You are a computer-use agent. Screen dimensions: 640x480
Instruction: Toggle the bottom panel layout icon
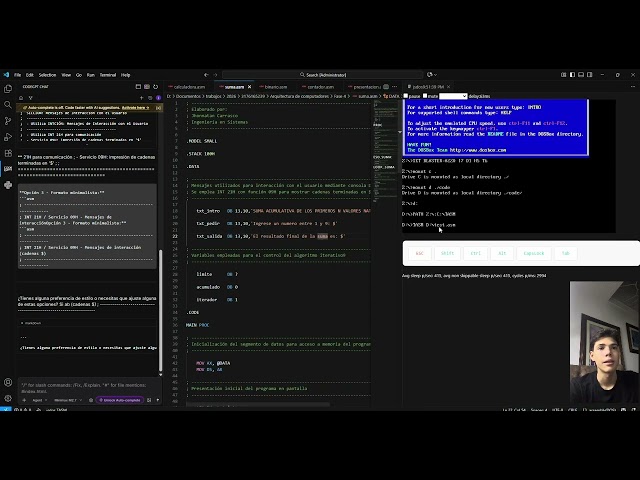[581, 75]
